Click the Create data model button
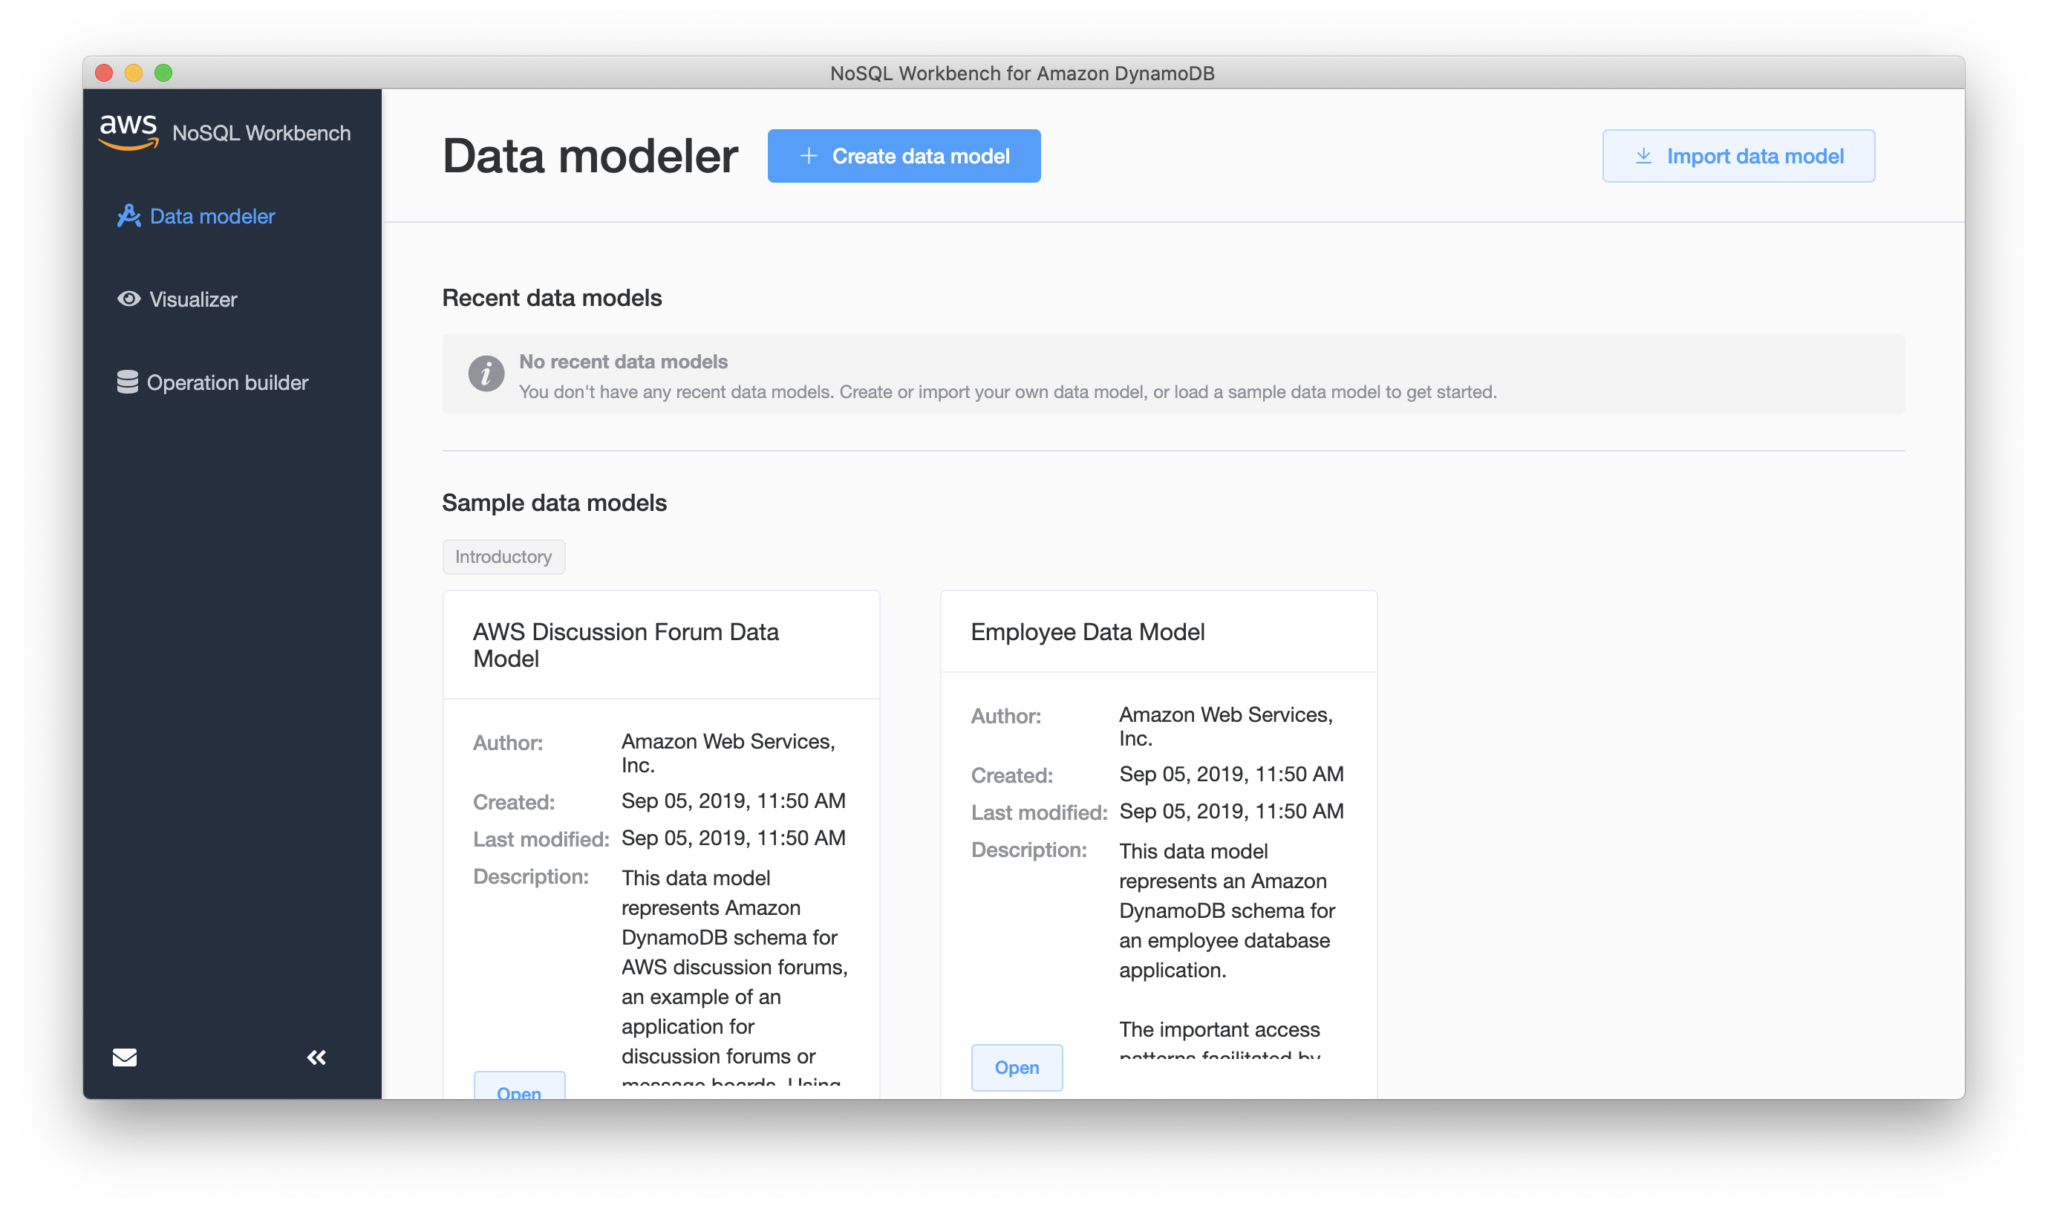 click(x=903, y=155)
